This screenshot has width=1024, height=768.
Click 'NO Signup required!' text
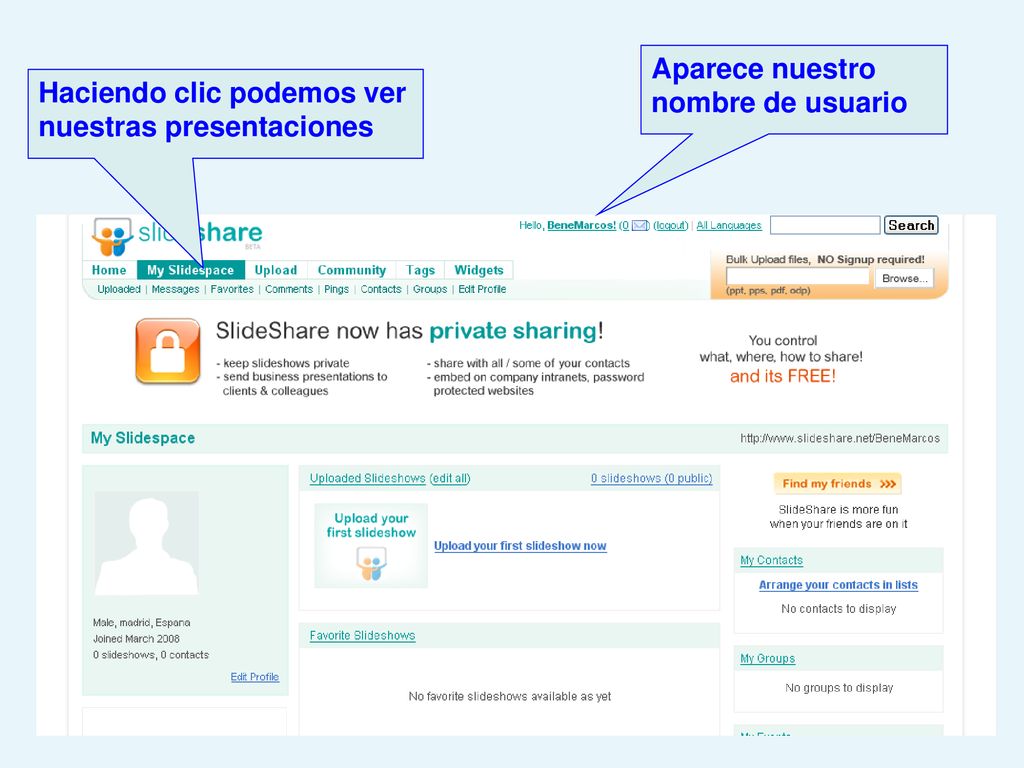[871, 259]
